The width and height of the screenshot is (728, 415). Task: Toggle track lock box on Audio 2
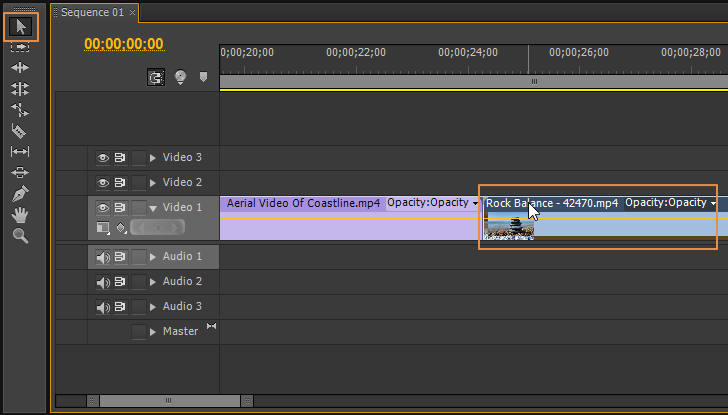pyautogui.click(x=138, y=282)
